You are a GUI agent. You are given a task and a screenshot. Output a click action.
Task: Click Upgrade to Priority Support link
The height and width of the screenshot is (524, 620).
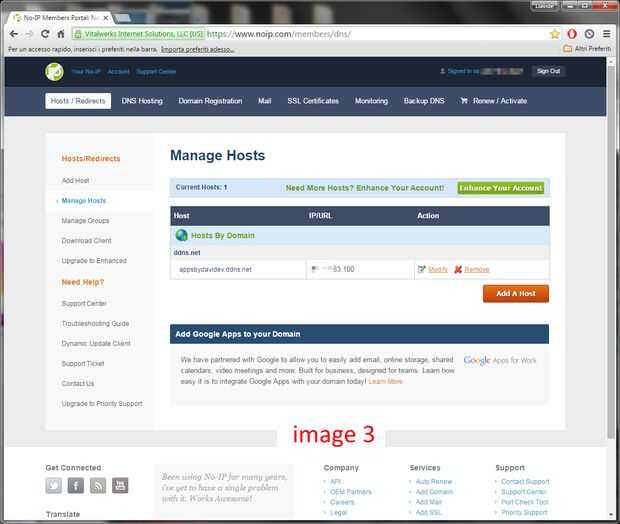102,404
